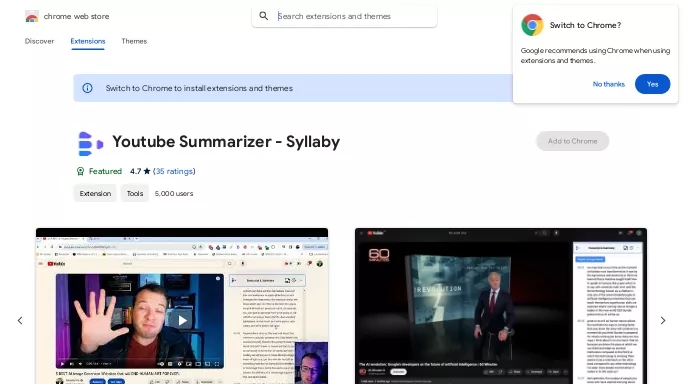
Task: Click the Add to Chrome button
Action: click(x=572, y=141)
